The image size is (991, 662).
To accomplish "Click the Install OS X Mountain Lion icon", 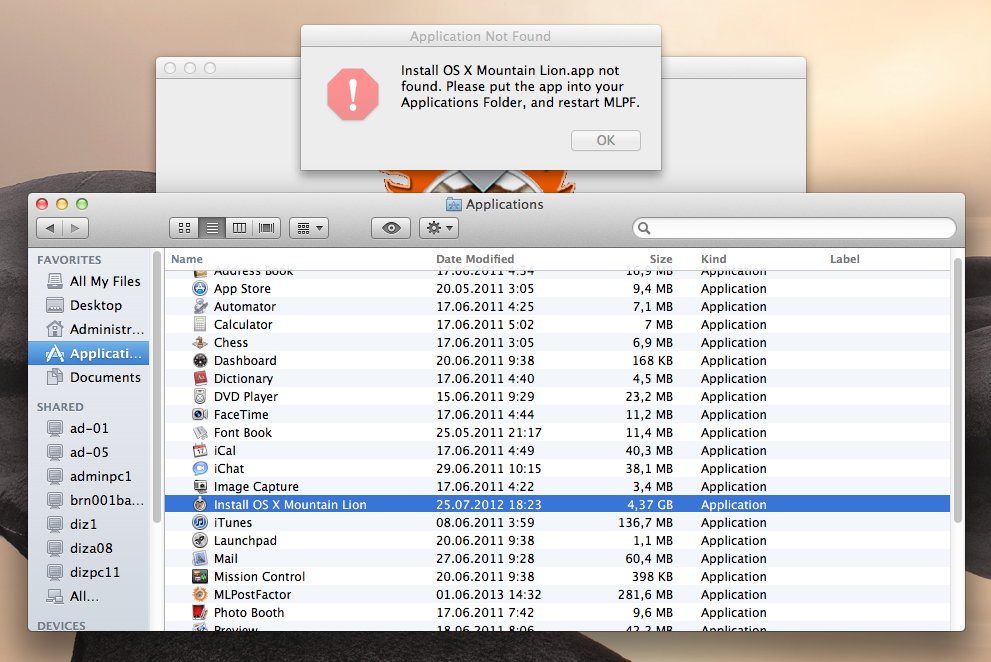I will pyautogui.click(x=200, y=505).
